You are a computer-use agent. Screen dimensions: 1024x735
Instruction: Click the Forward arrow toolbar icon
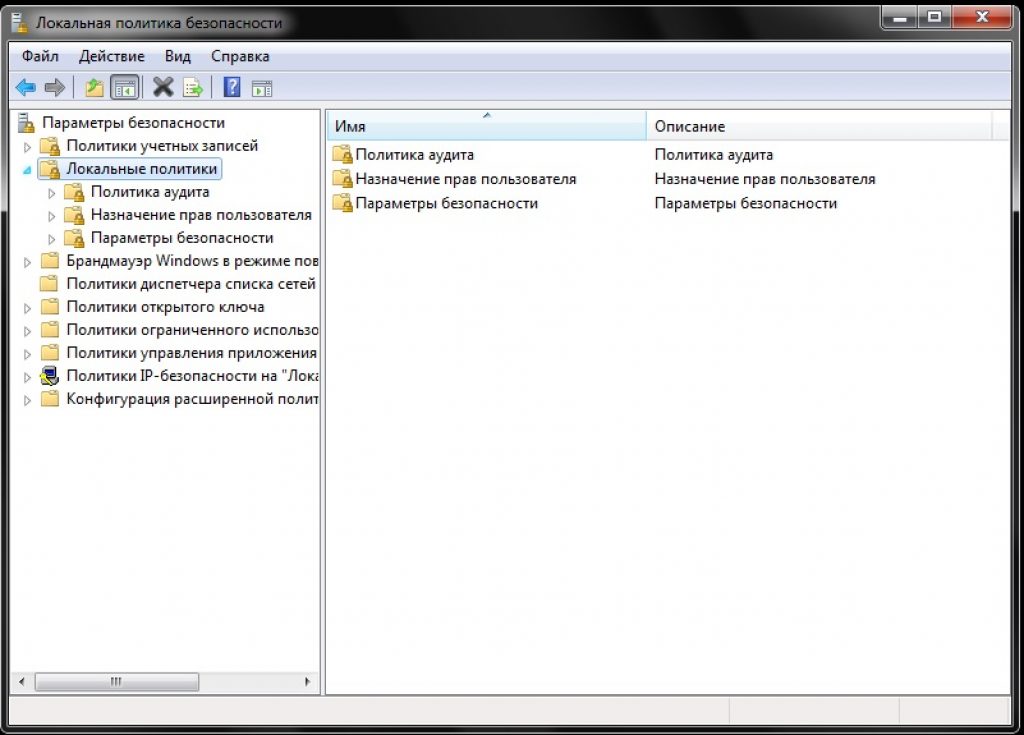pyautogui.click(x=55, y=87)
